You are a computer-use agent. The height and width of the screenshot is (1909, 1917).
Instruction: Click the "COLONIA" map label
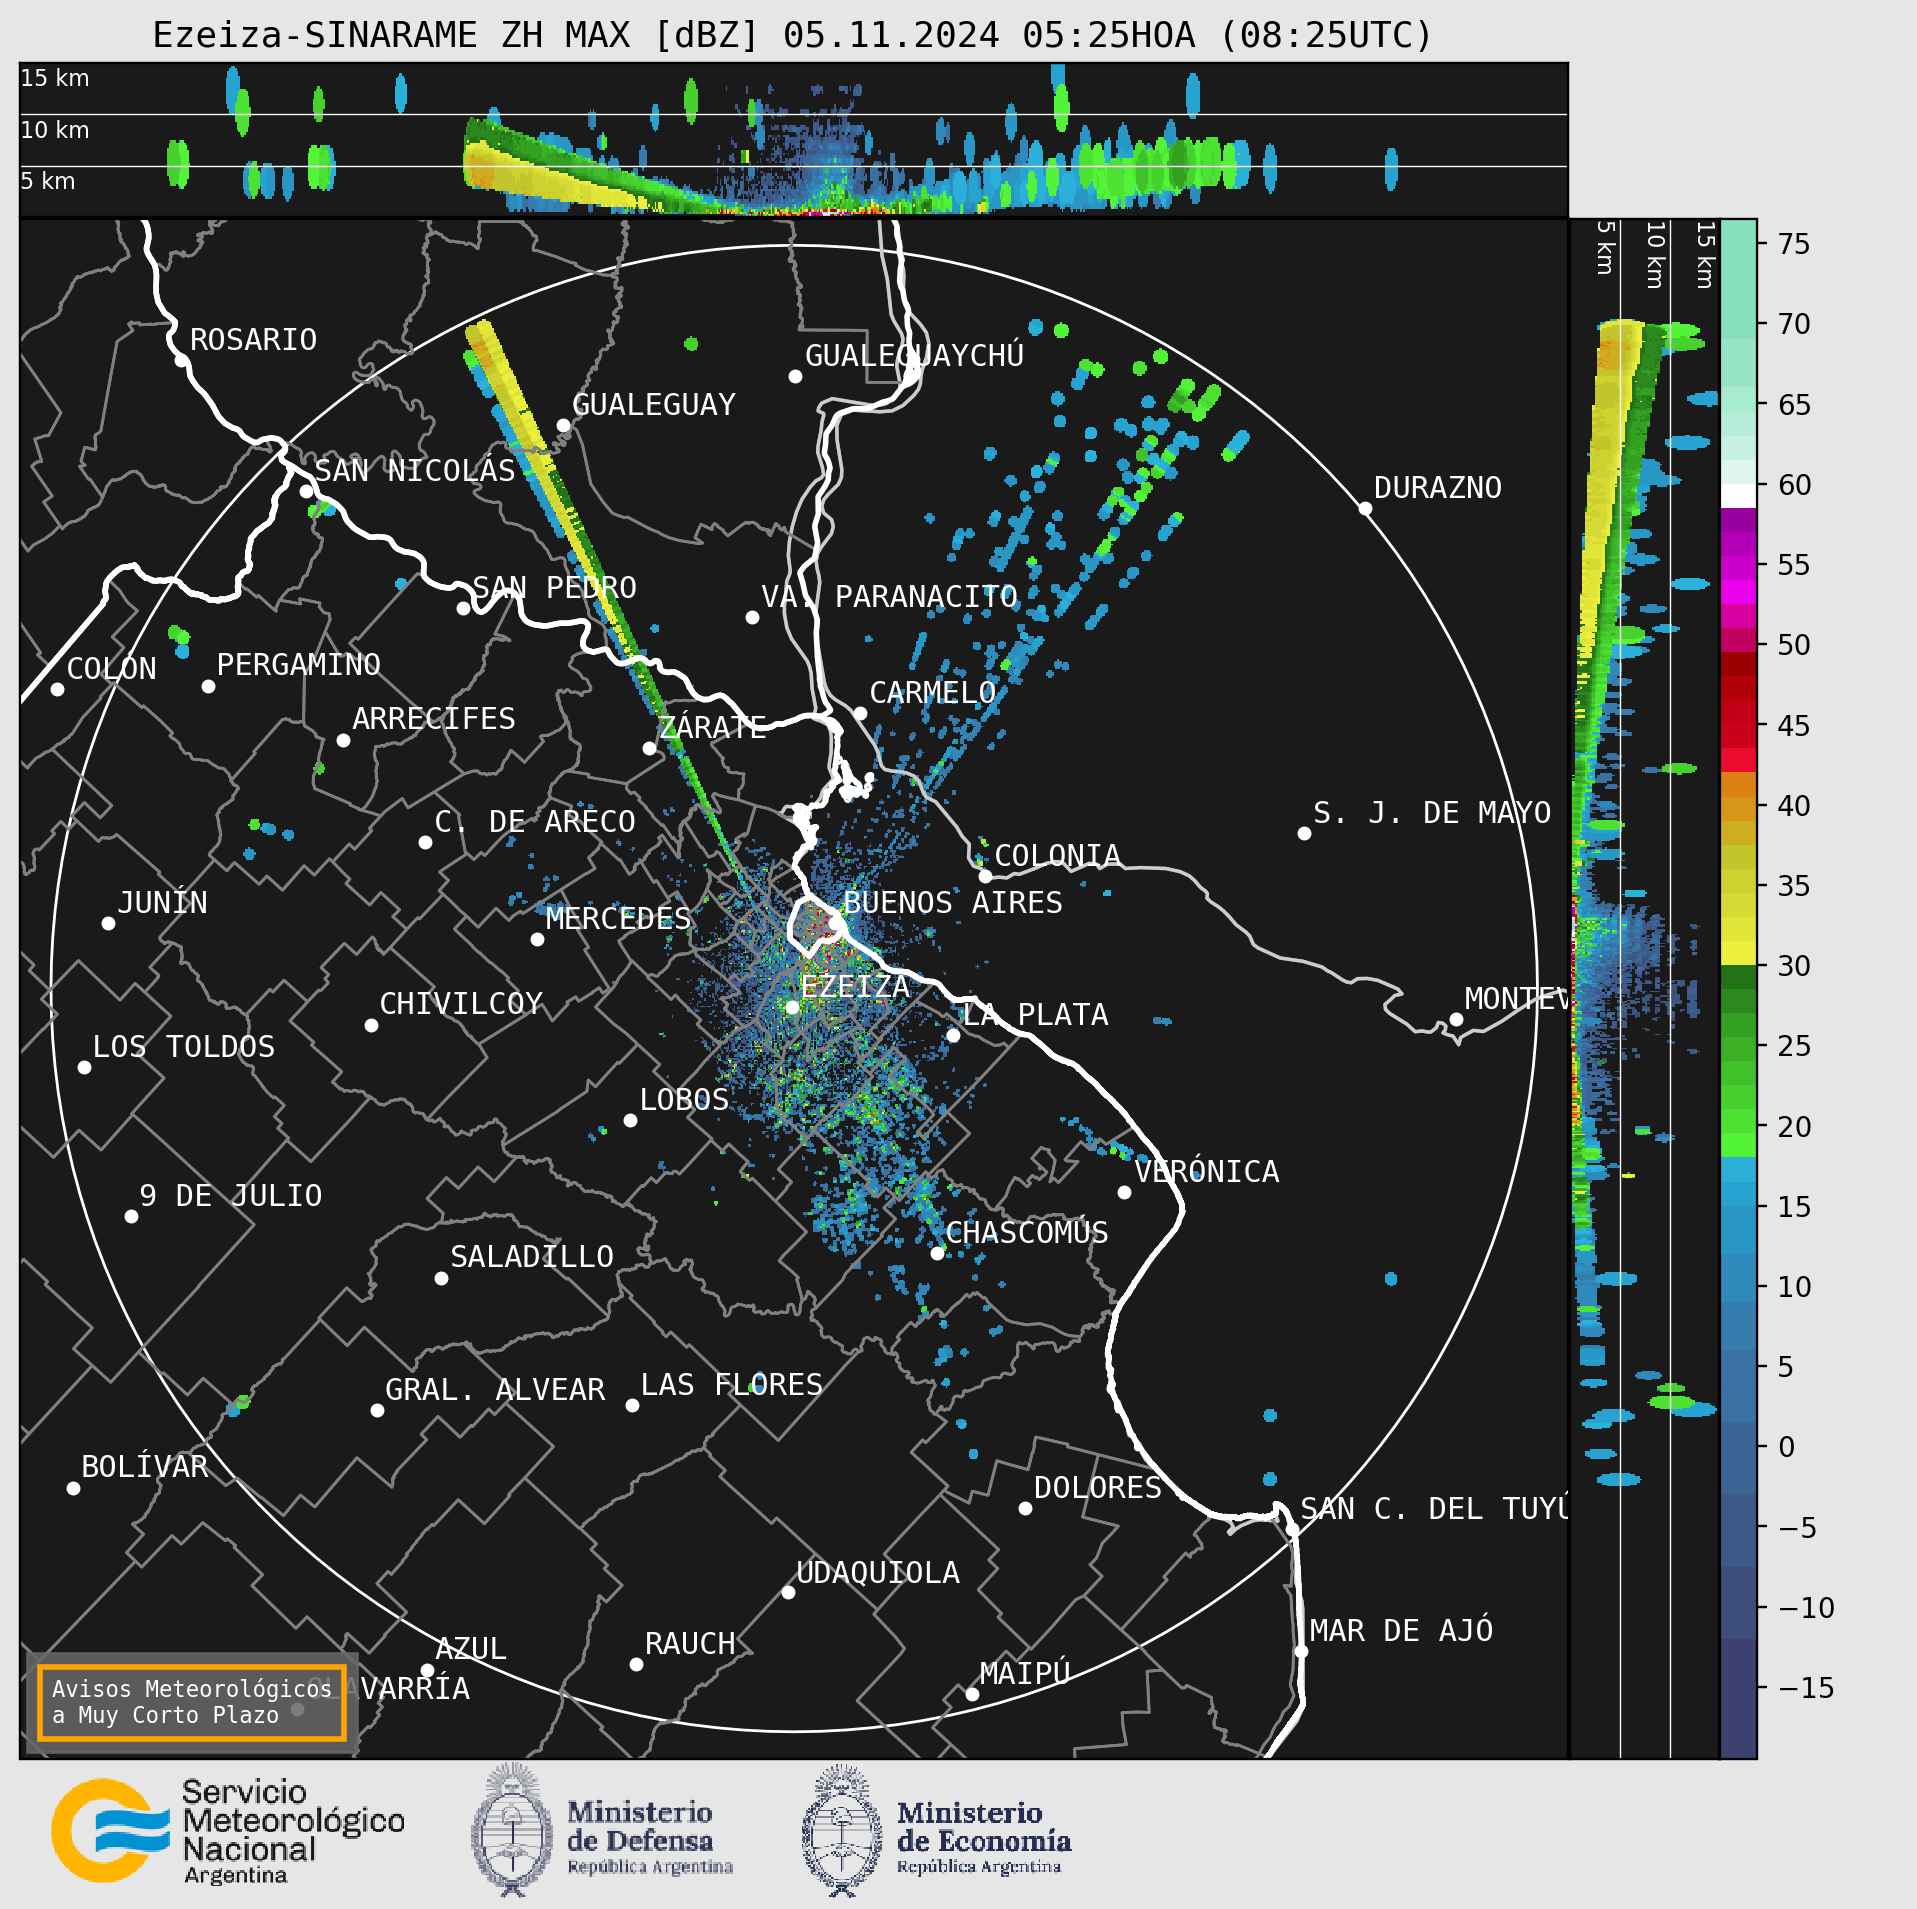1057,855
